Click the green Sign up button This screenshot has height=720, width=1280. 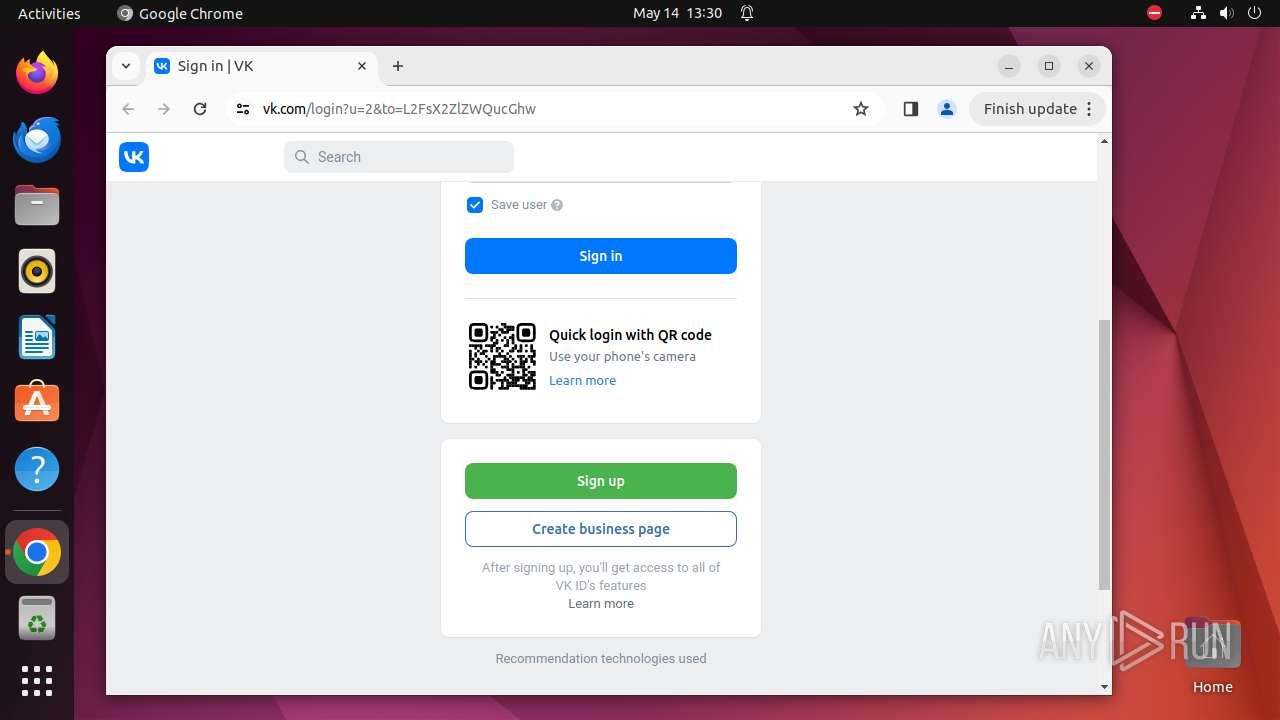coord(601,481)
